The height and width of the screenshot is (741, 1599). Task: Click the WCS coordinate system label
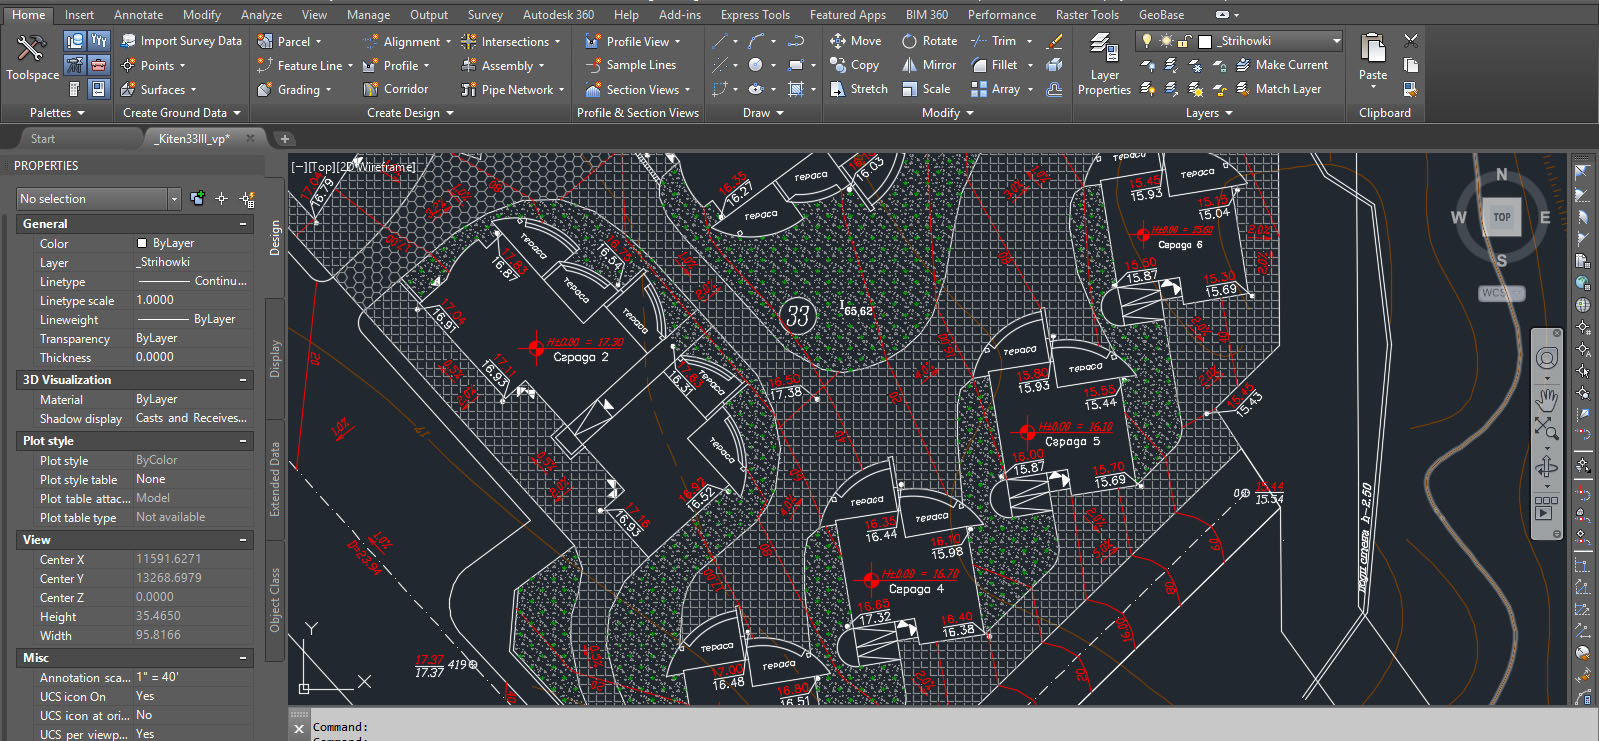click(1501, 293)
